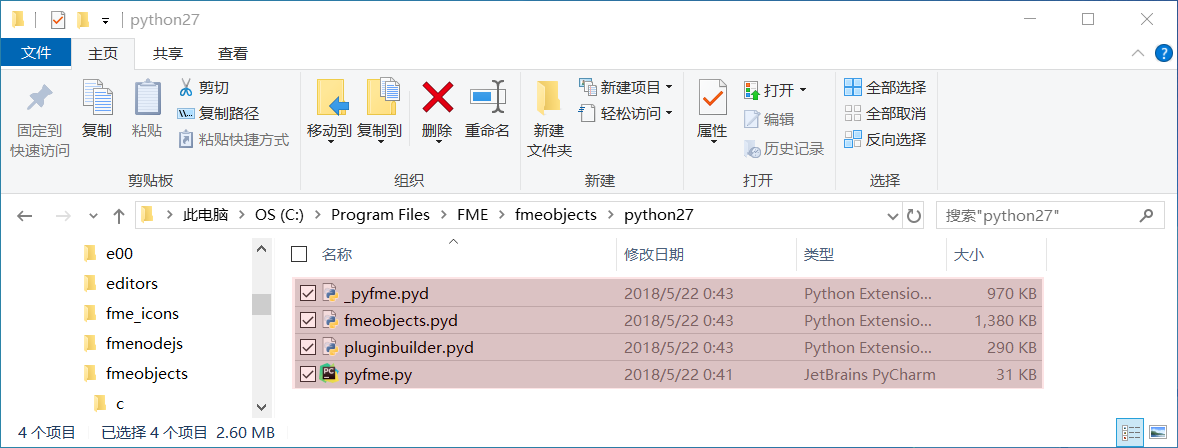
Task: Click the Rename (重命名) icon
Action: (x=488, y=99)
